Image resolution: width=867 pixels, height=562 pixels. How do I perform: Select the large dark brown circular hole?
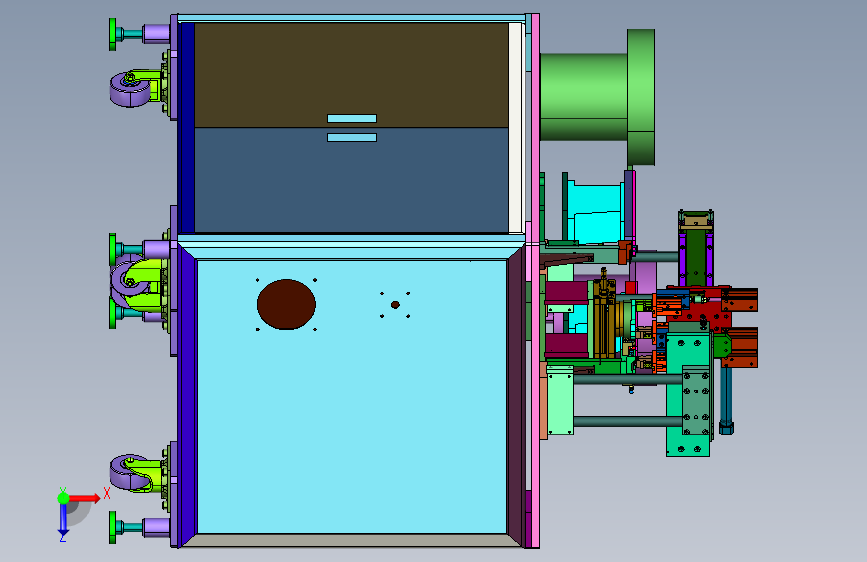pyautogui.click(x=286, y=304)
